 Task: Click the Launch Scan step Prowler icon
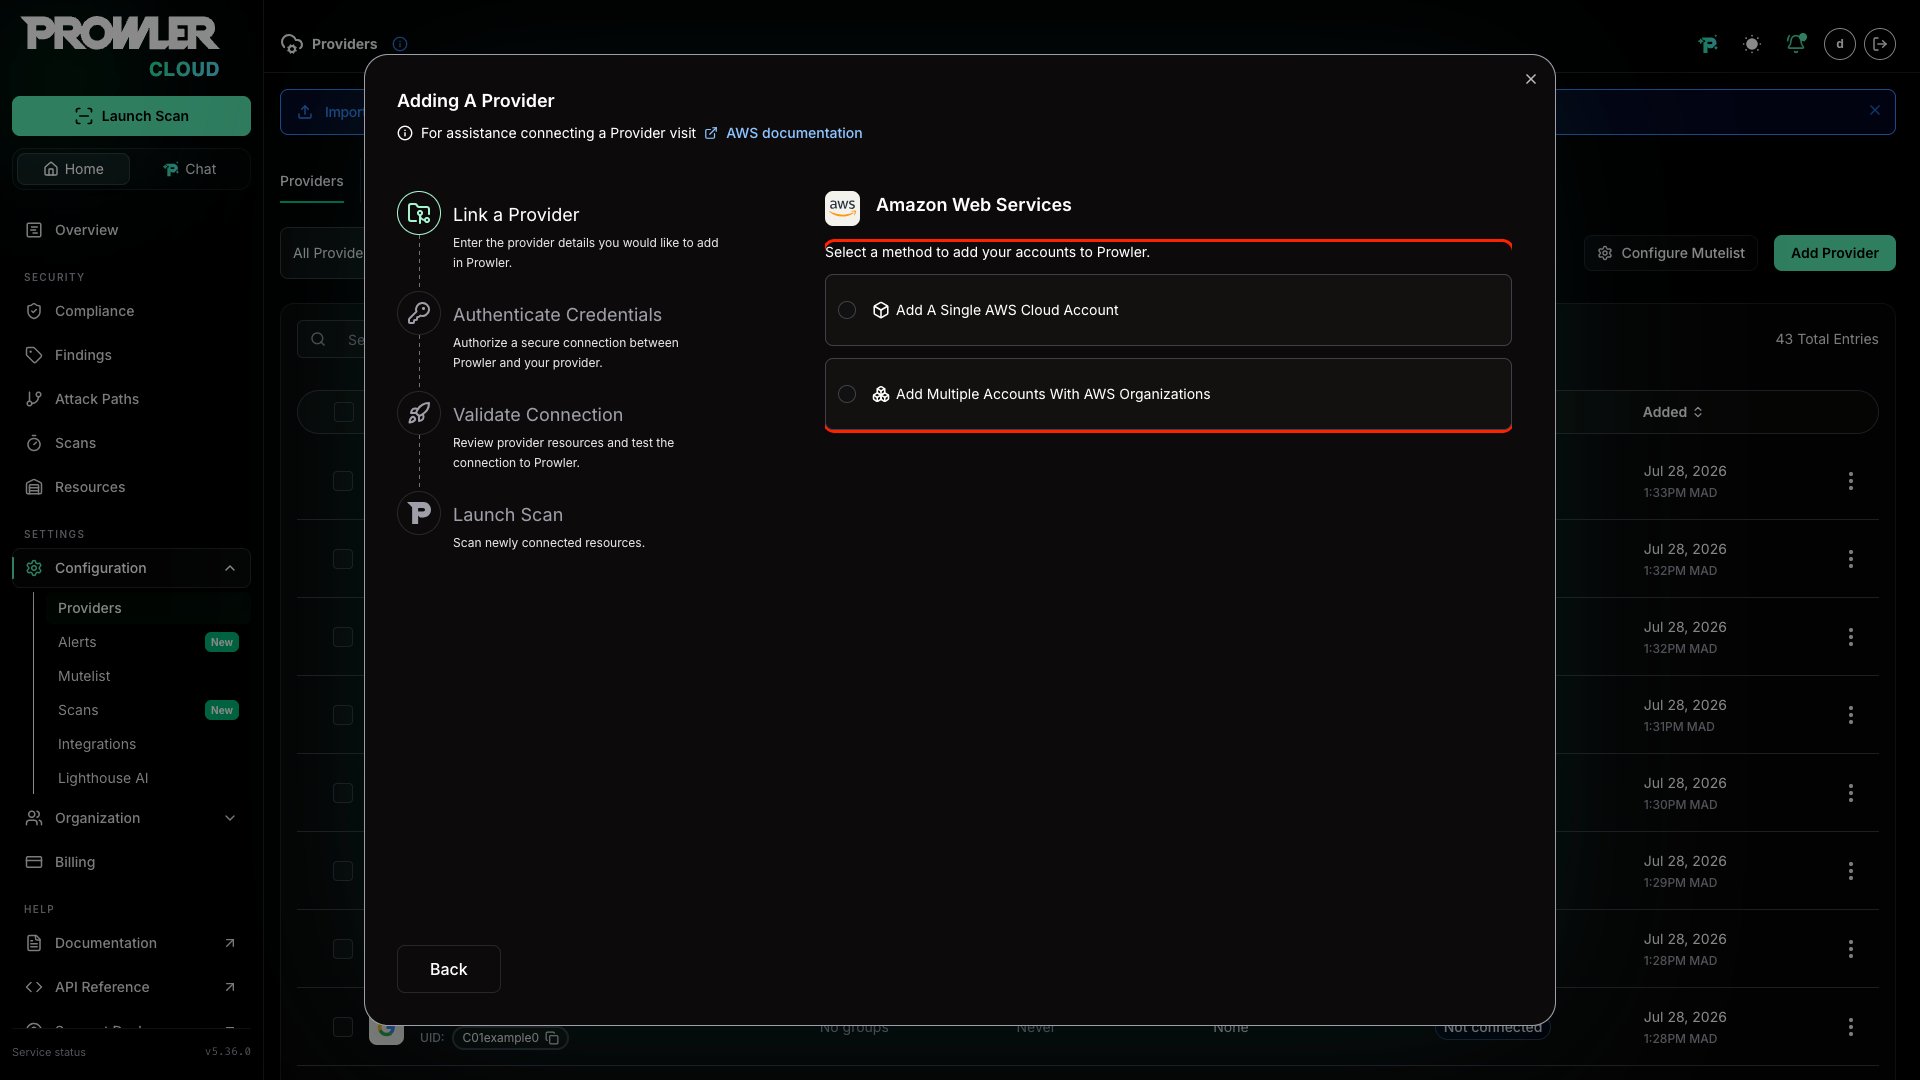419,513
